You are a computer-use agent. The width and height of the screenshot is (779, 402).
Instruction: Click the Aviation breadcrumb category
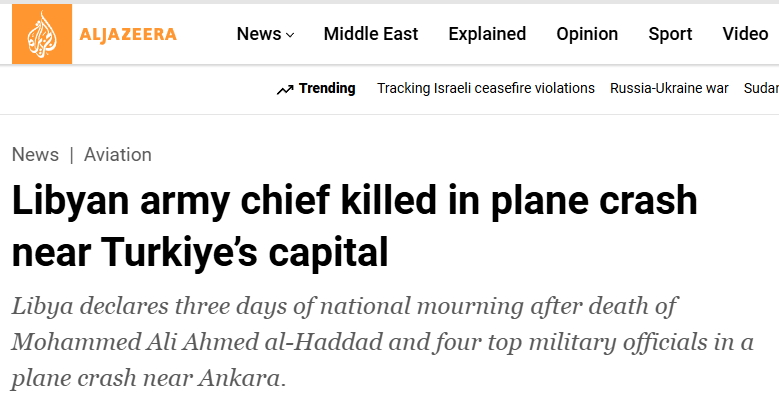(118, 154)
